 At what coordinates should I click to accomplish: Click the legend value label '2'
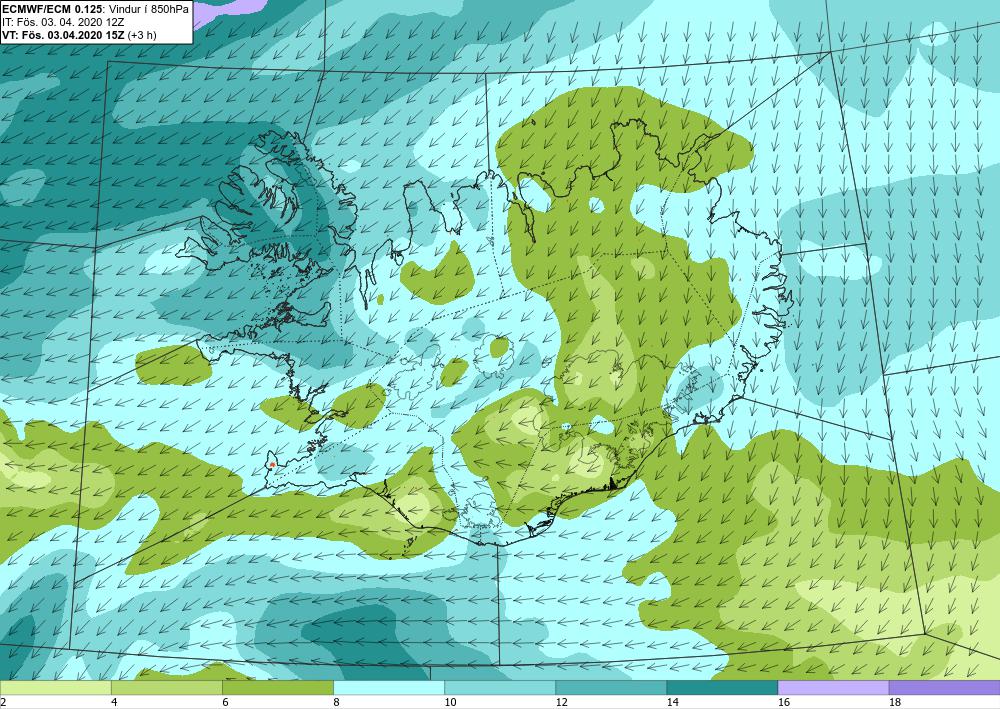click(x=3, y=702)
